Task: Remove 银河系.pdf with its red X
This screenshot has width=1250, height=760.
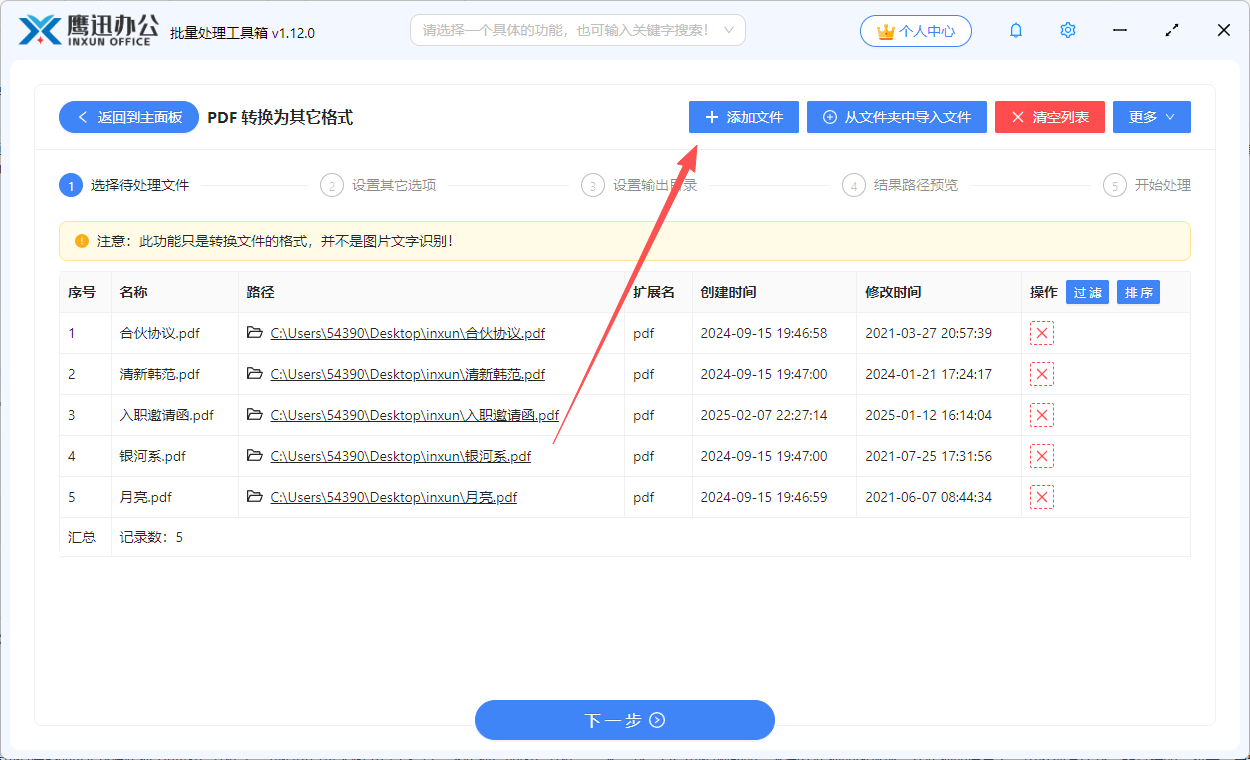Action: click(x=1042, y=456)
